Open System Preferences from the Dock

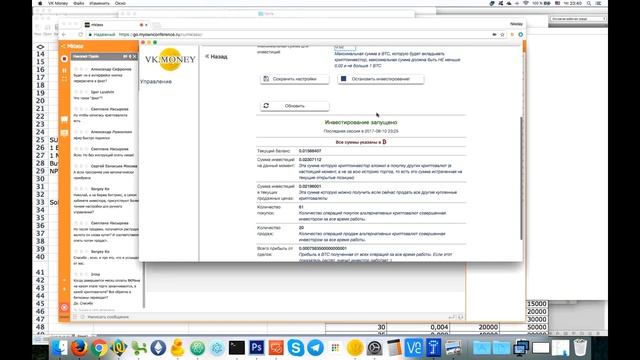pyautogui.click(x=374, y=348)
